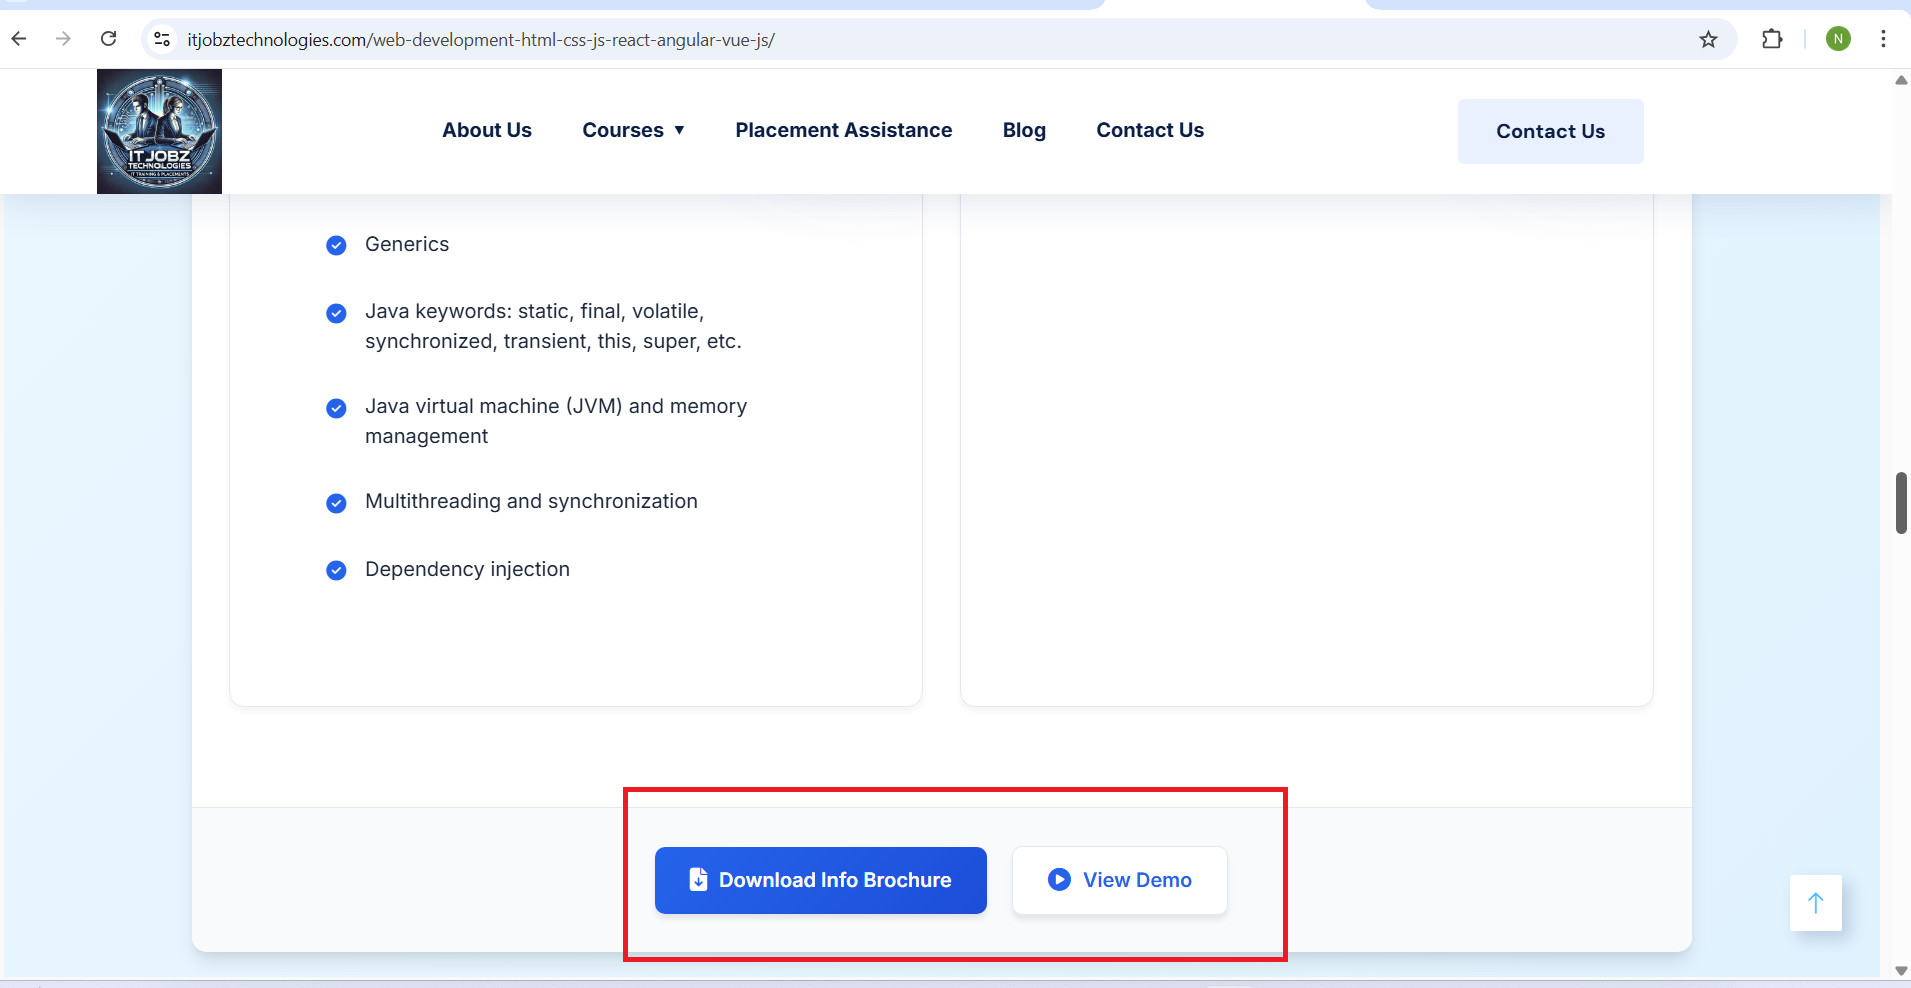The width and height of the screenshot is (1911, 988).
Task: Click the browser forward arrow
Action: (x=64, y=39)
